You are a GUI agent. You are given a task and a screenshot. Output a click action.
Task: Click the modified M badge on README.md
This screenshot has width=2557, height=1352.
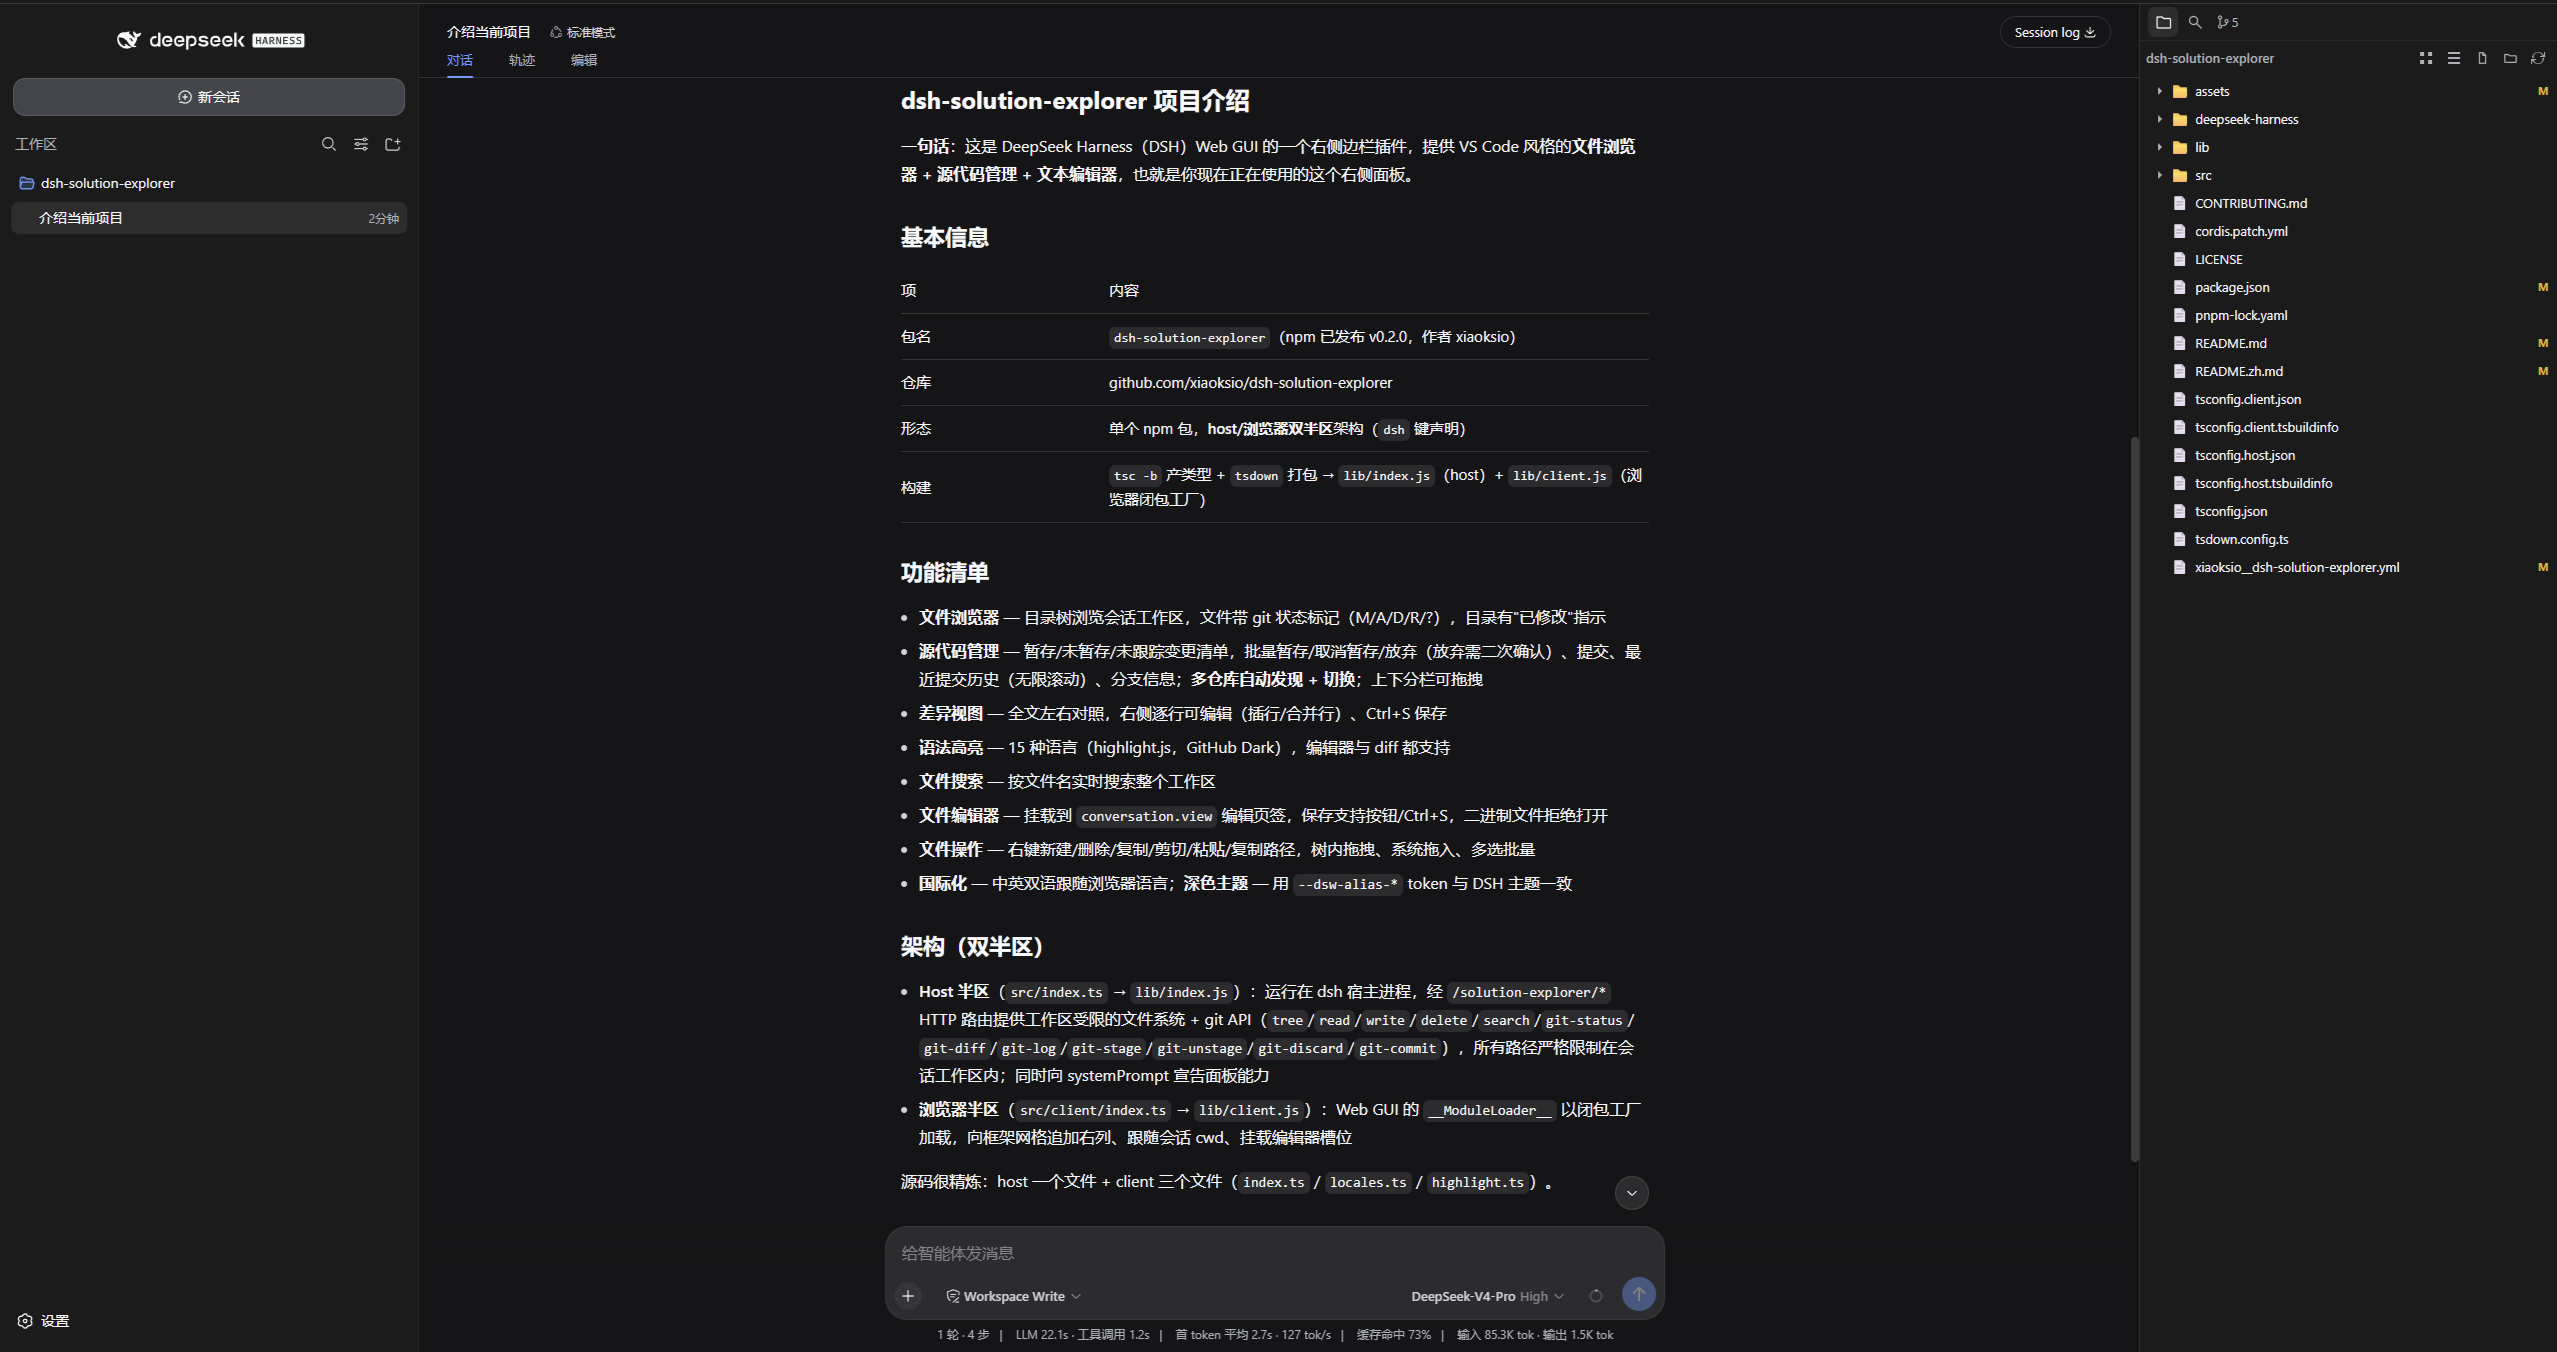pos(2543,343)
